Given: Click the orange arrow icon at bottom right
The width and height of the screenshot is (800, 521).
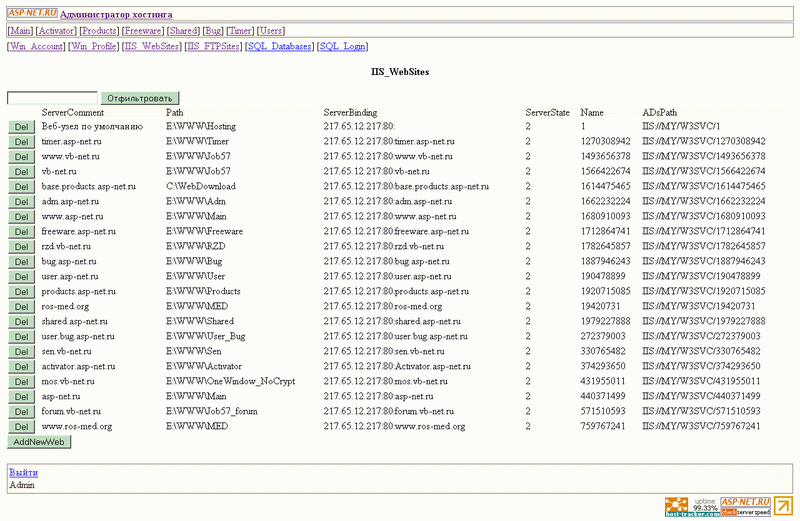Looking at the screenshot, I should tap(783, 506).
